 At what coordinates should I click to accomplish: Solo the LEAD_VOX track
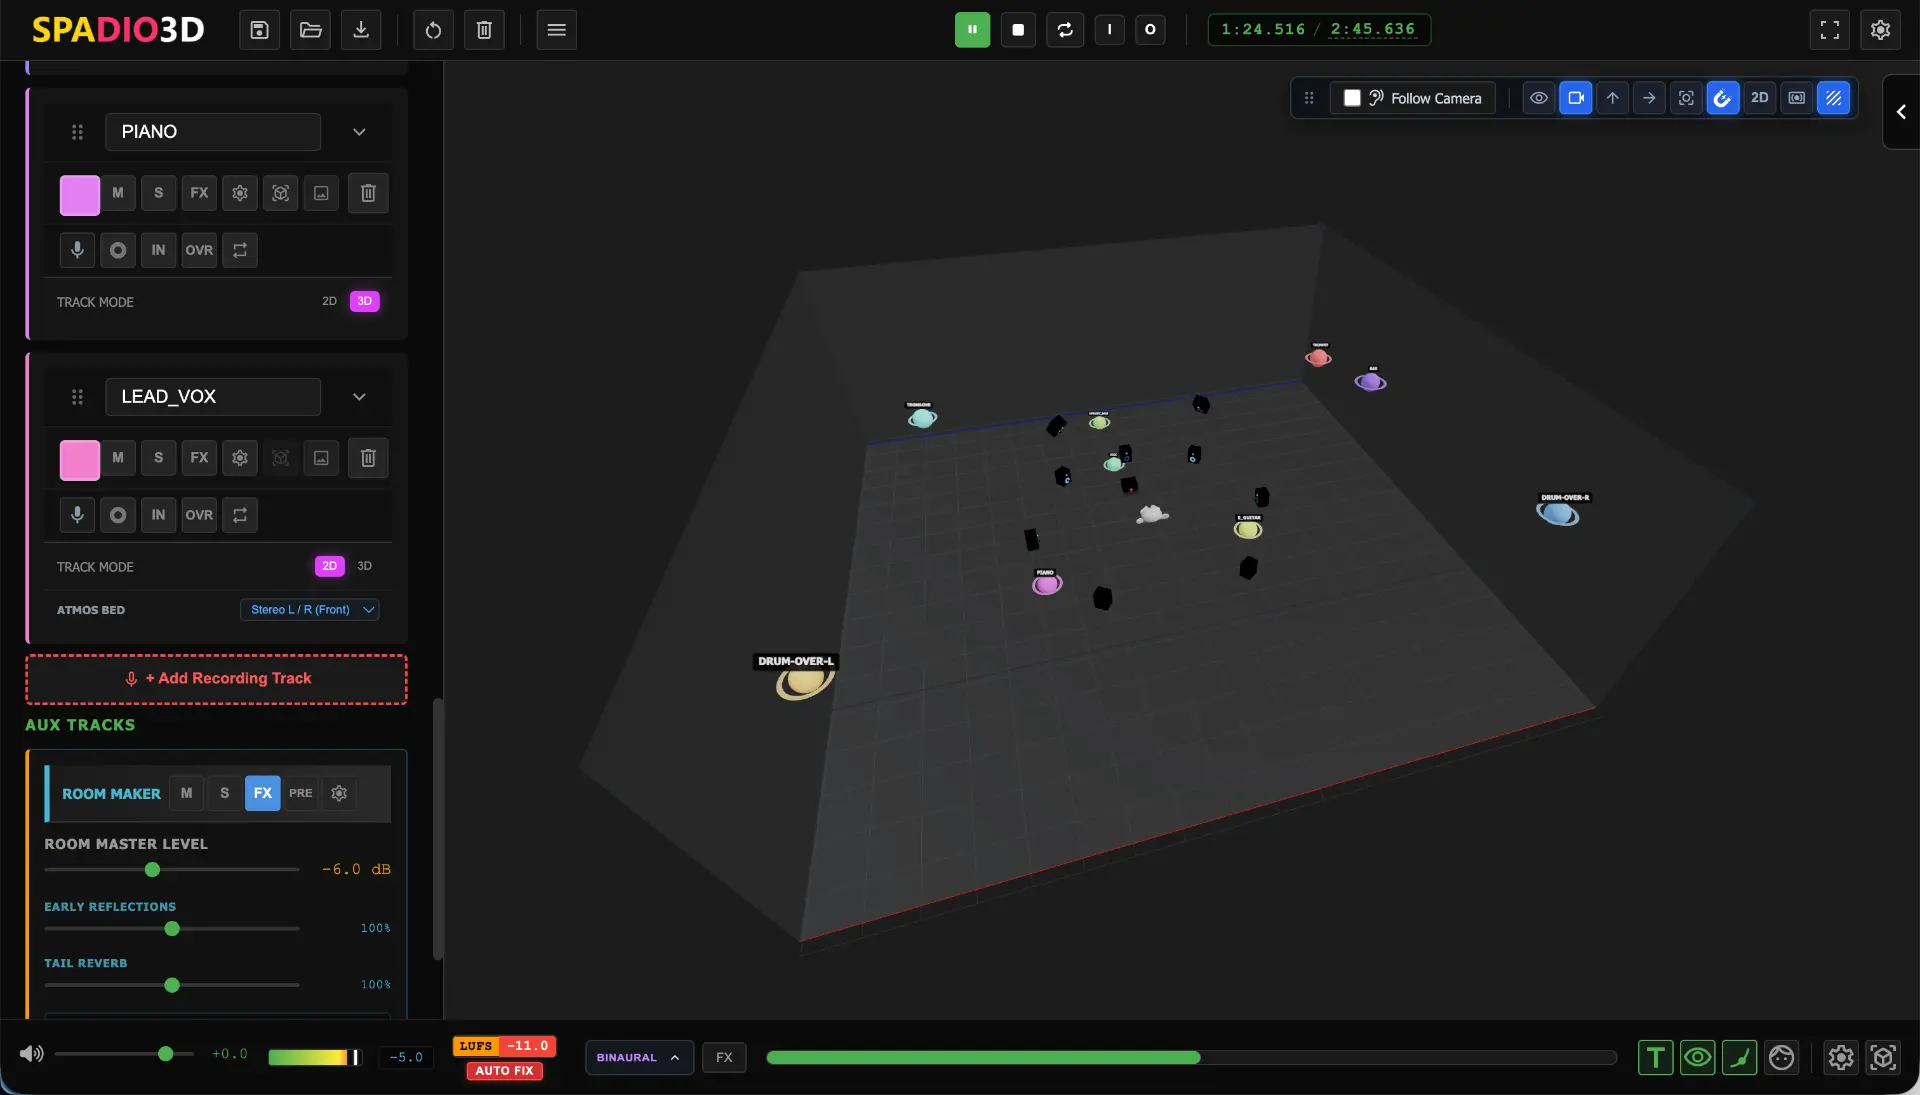click(159, 458)
